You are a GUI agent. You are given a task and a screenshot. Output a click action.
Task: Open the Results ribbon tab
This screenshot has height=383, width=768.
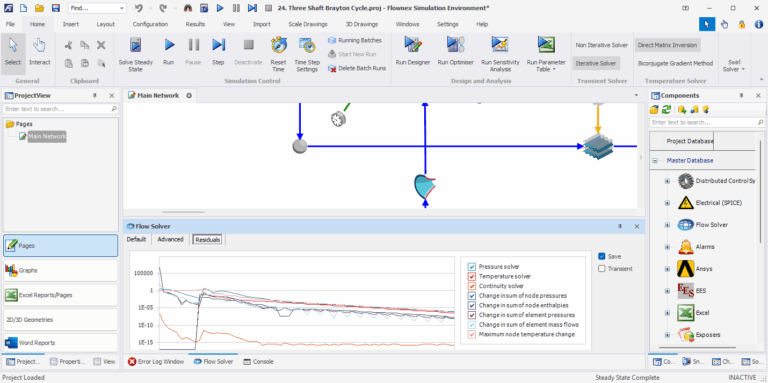tap(195, 24)
